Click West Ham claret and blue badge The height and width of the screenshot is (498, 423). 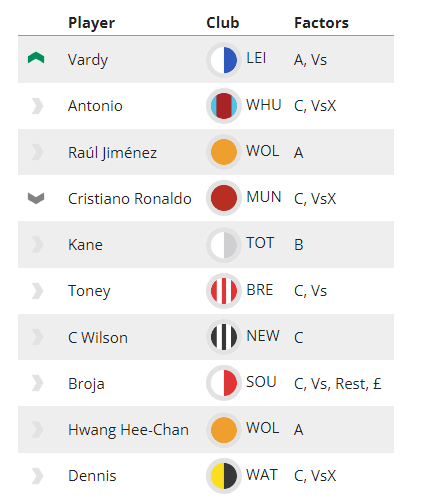[x=223, y=106]
